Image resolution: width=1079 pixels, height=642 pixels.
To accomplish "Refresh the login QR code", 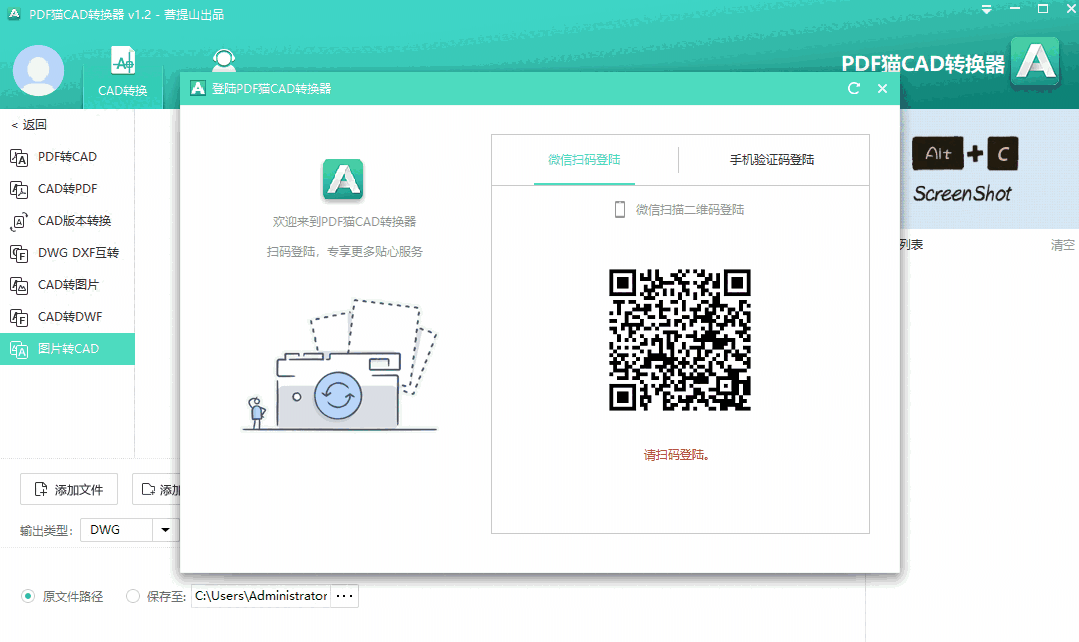I will click(852, 88).
